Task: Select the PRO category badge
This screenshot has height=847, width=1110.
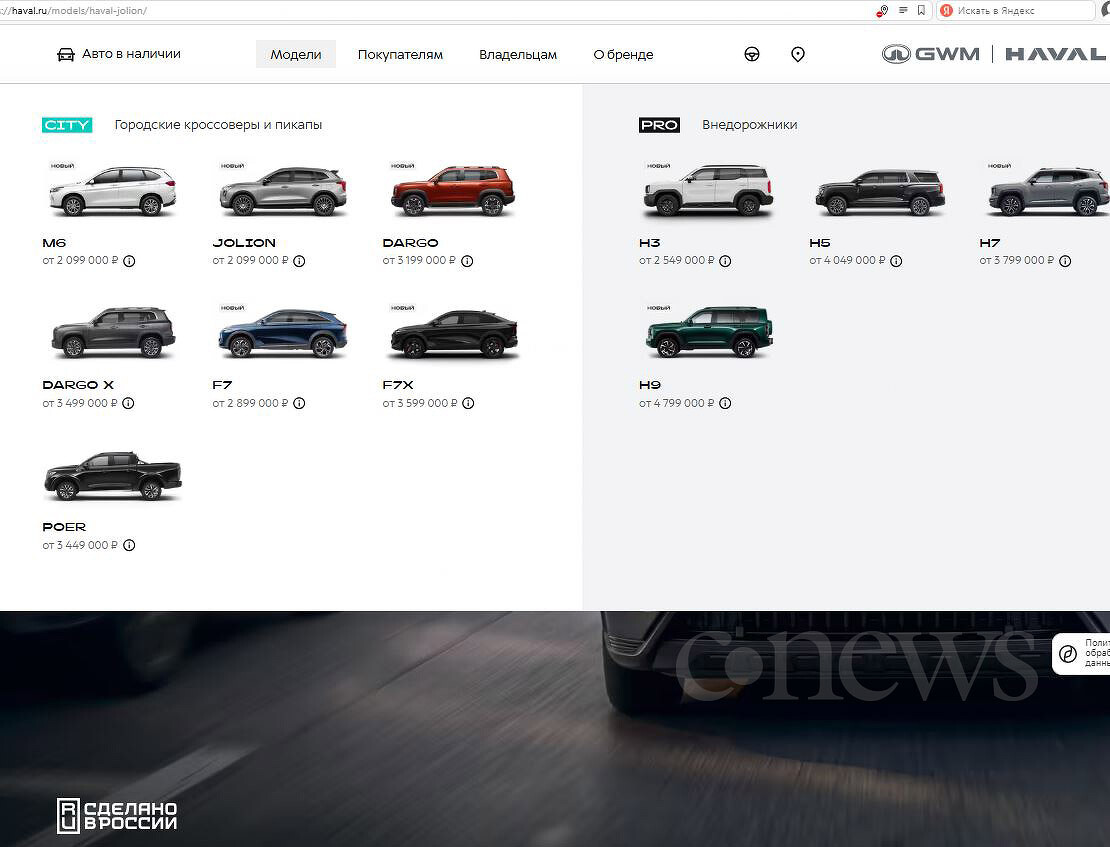Action: pos(659,125)
